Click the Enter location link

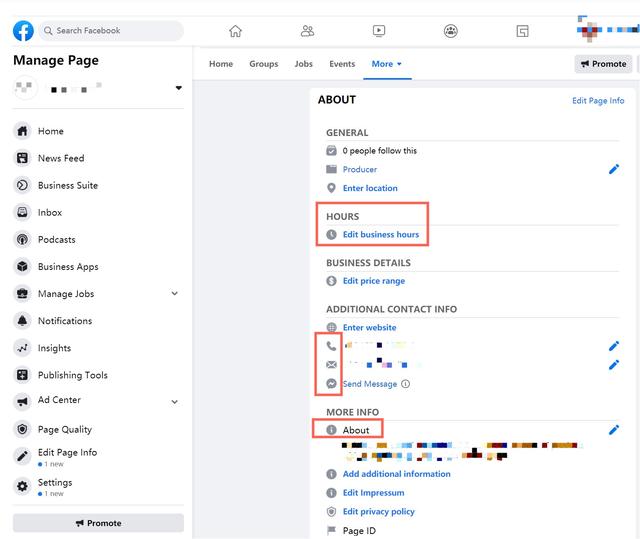point(370,188)
